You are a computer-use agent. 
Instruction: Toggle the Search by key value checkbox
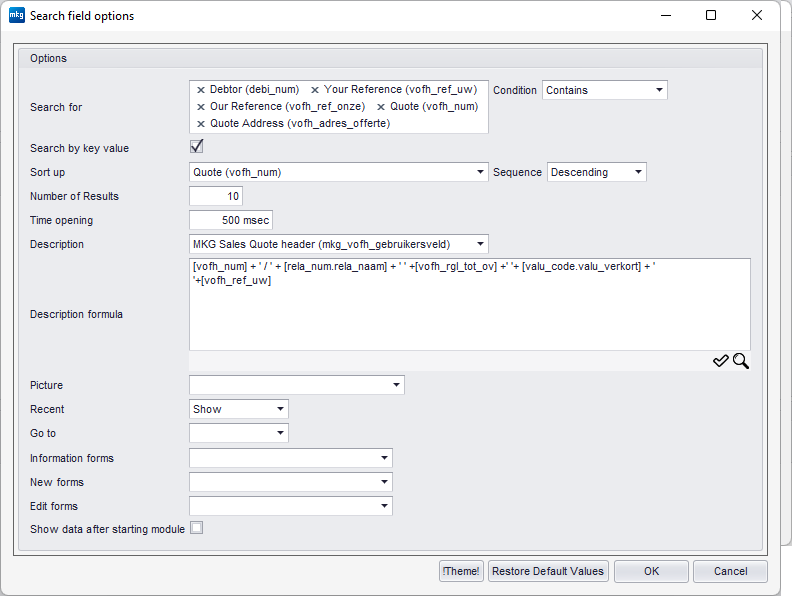point(196,146)
